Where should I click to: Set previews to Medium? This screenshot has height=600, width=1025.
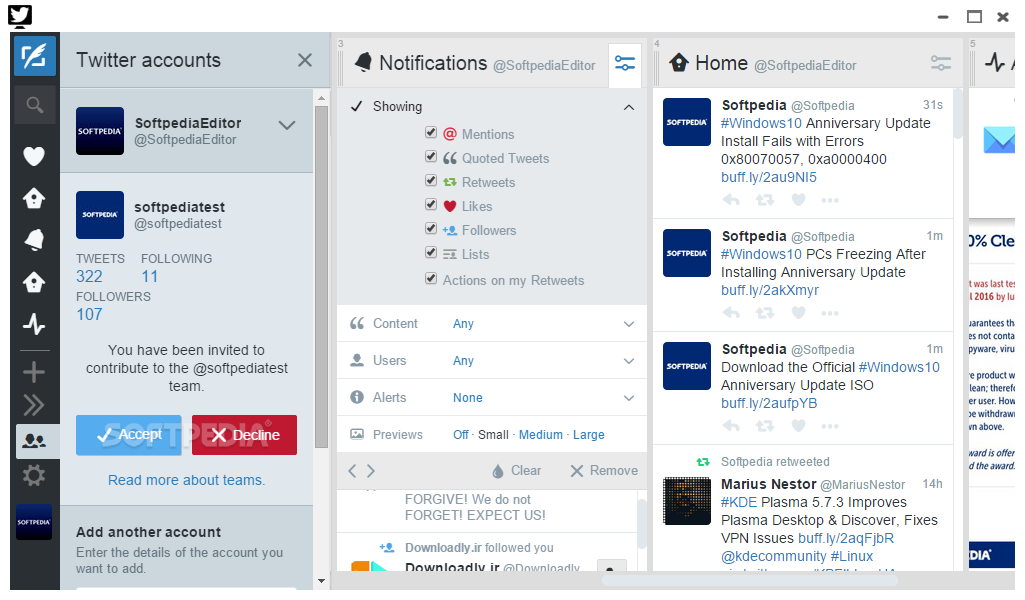541,435
